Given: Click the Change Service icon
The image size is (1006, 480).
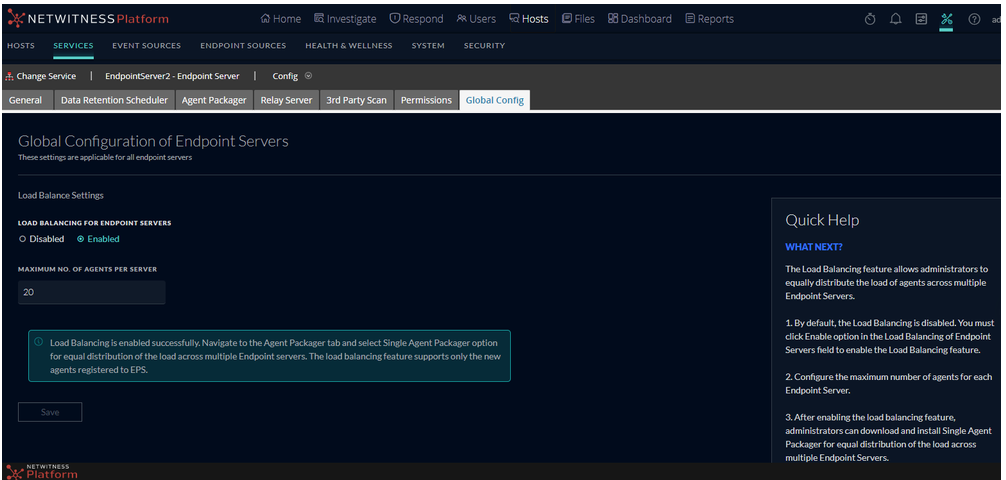Looking at the screenshot, I should (x=10, y=76).
